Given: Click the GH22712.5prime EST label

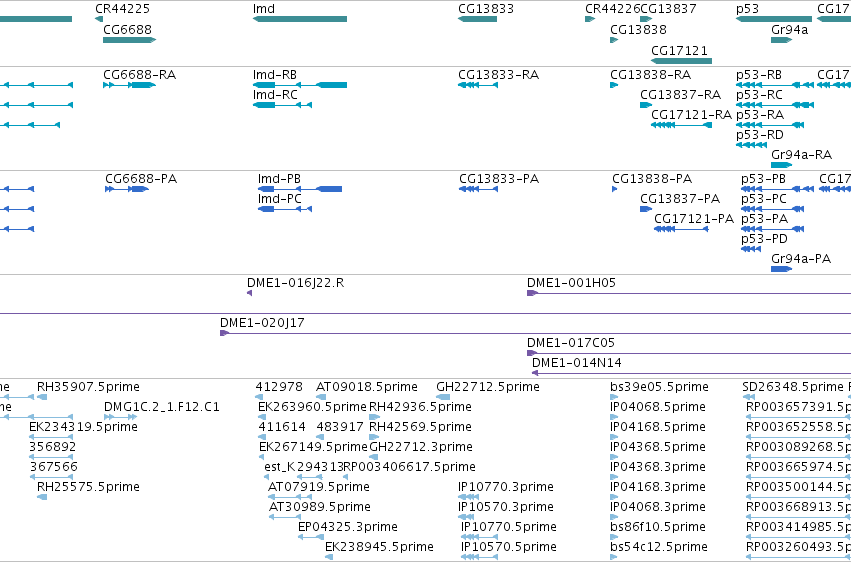Looking at the screenshot, I should (x=487, y=387).
